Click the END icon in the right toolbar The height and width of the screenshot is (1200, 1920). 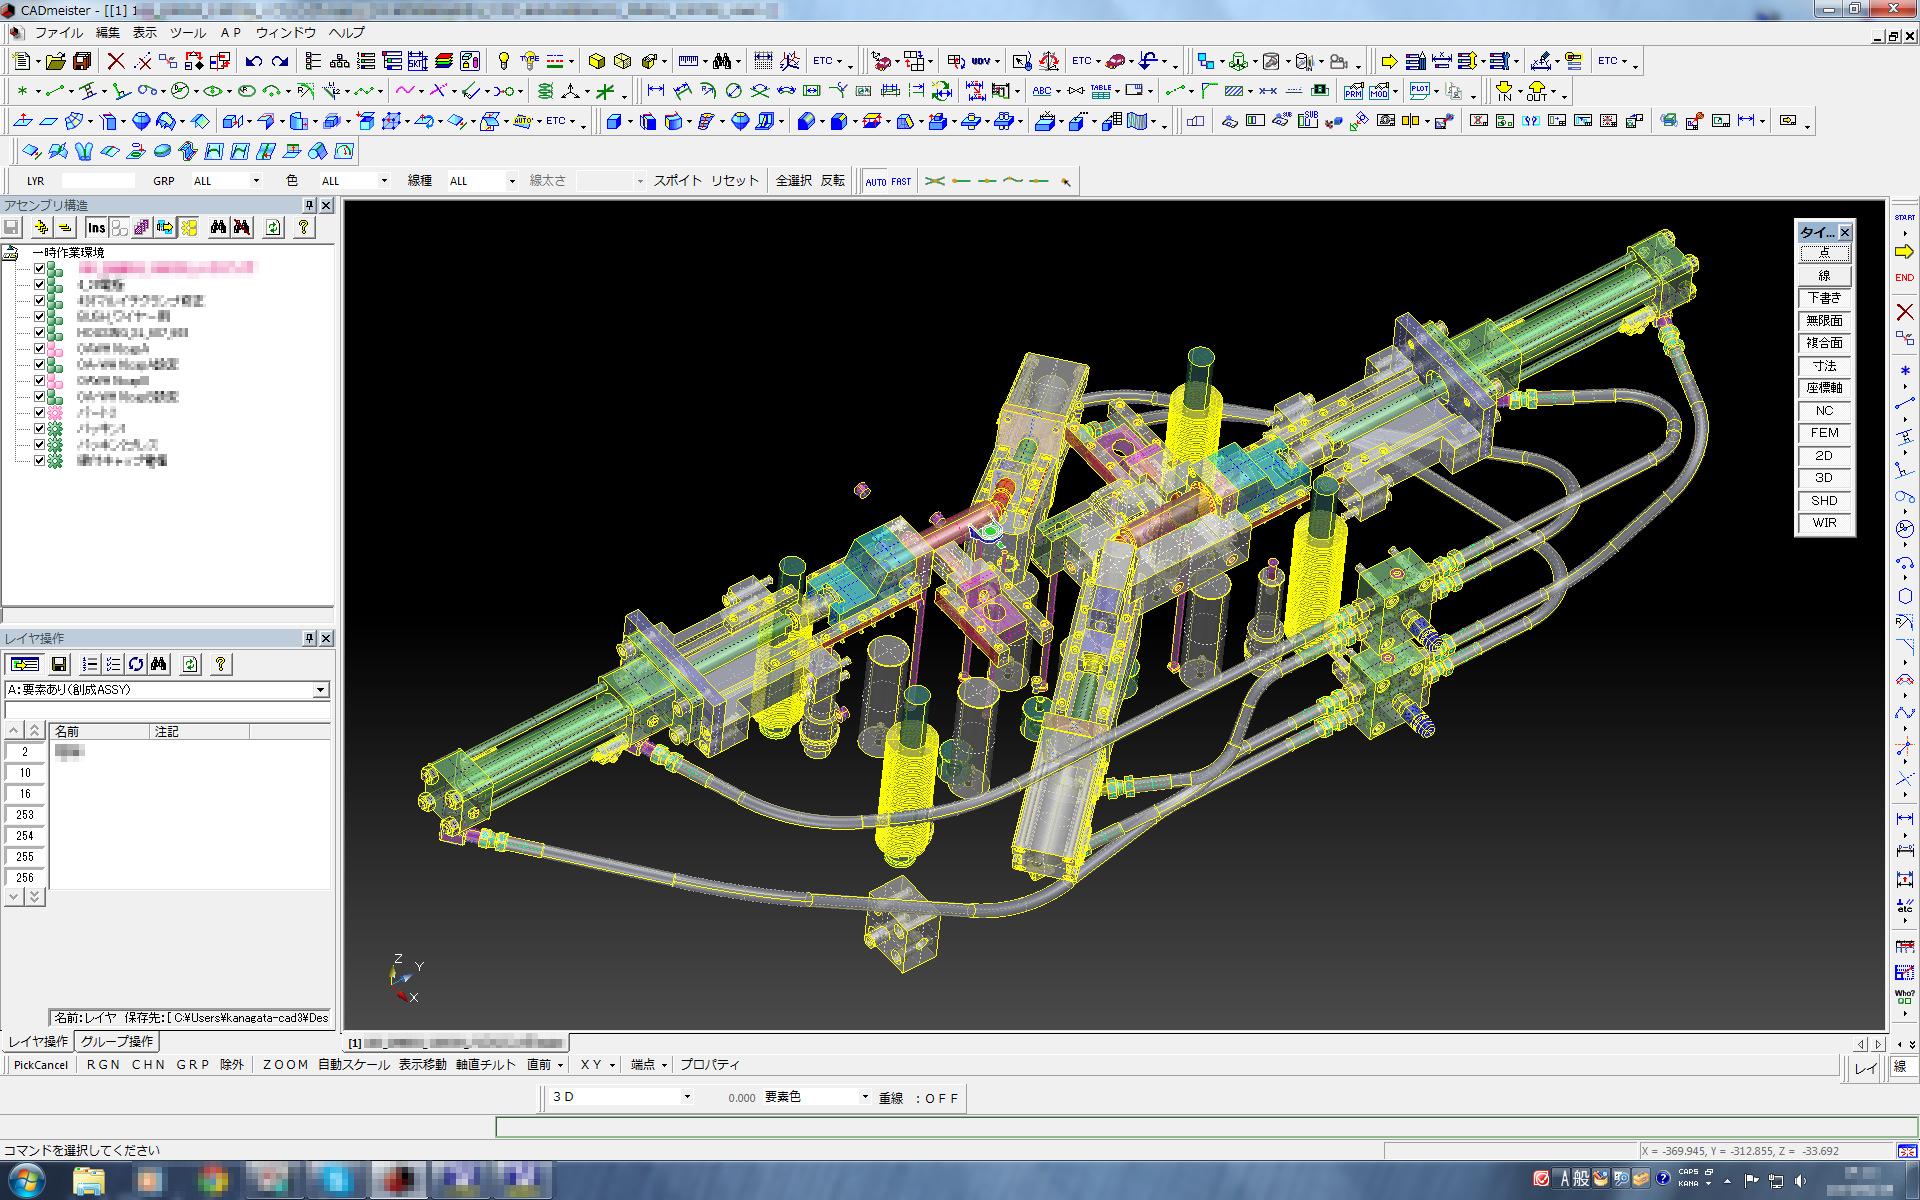[x=1904, y=278]
